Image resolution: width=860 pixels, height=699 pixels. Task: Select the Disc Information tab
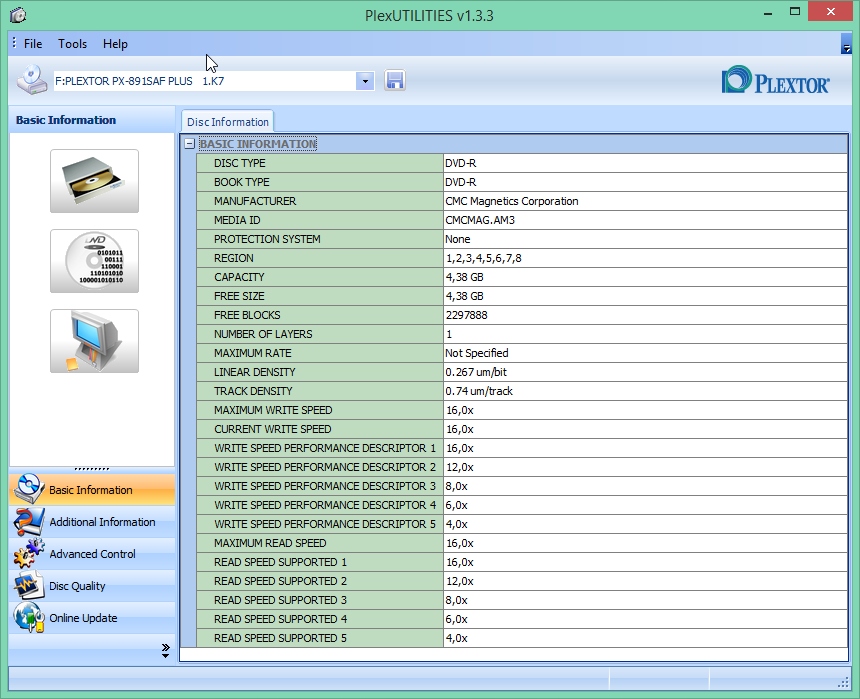227,122
